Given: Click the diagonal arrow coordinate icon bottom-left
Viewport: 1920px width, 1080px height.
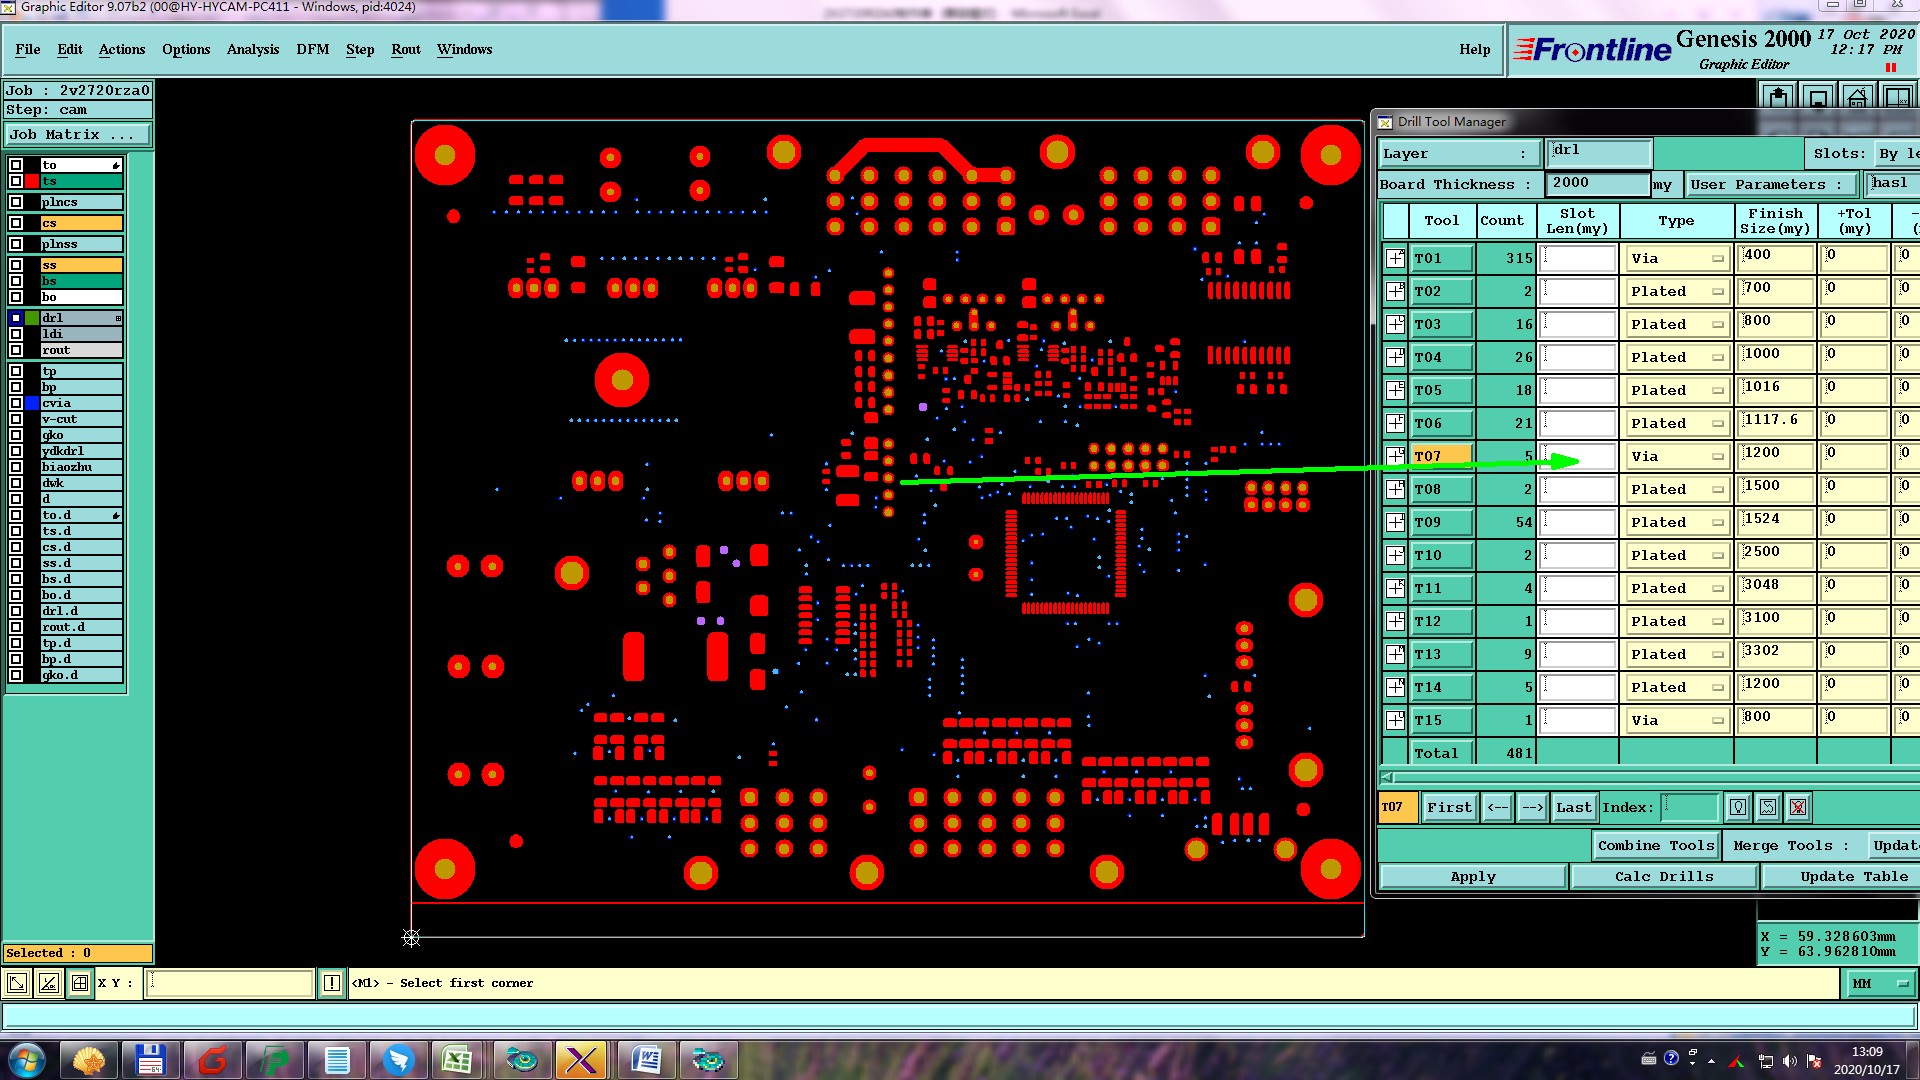Looking at the screenshot, I should pyautogui.click(x=17, y=984).
